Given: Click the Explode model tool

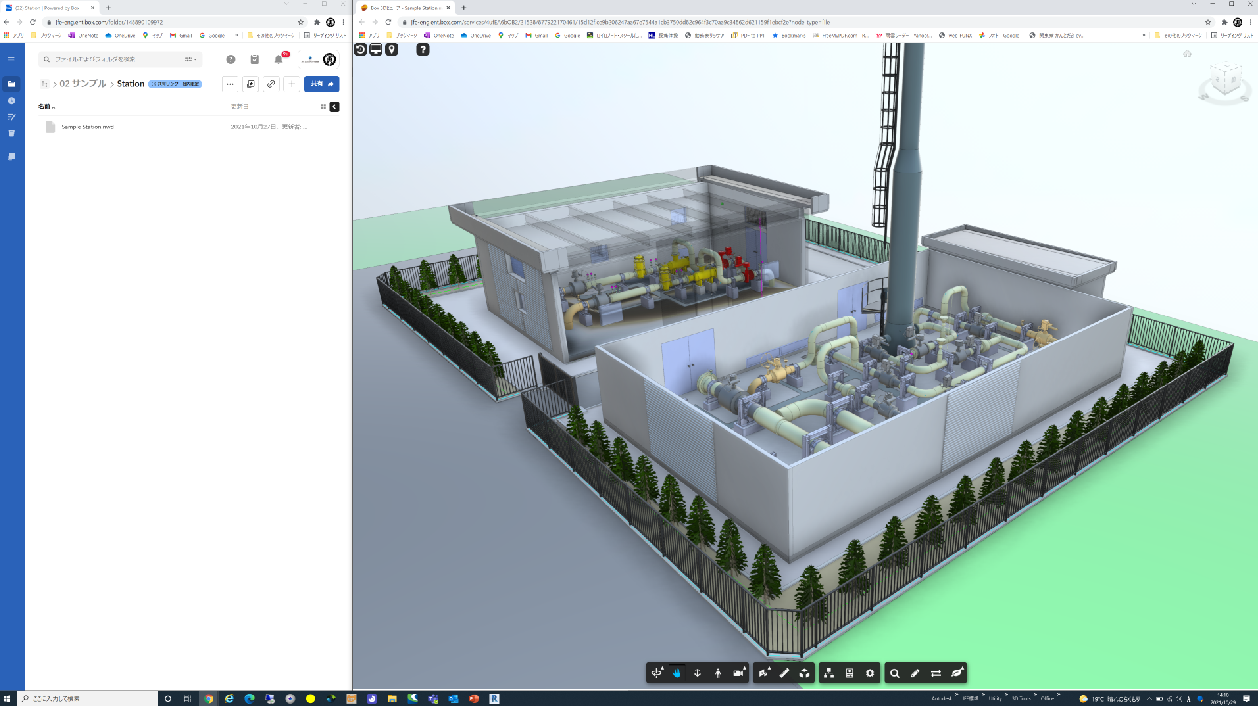Looking at the screenshot, I should point(805,673).
